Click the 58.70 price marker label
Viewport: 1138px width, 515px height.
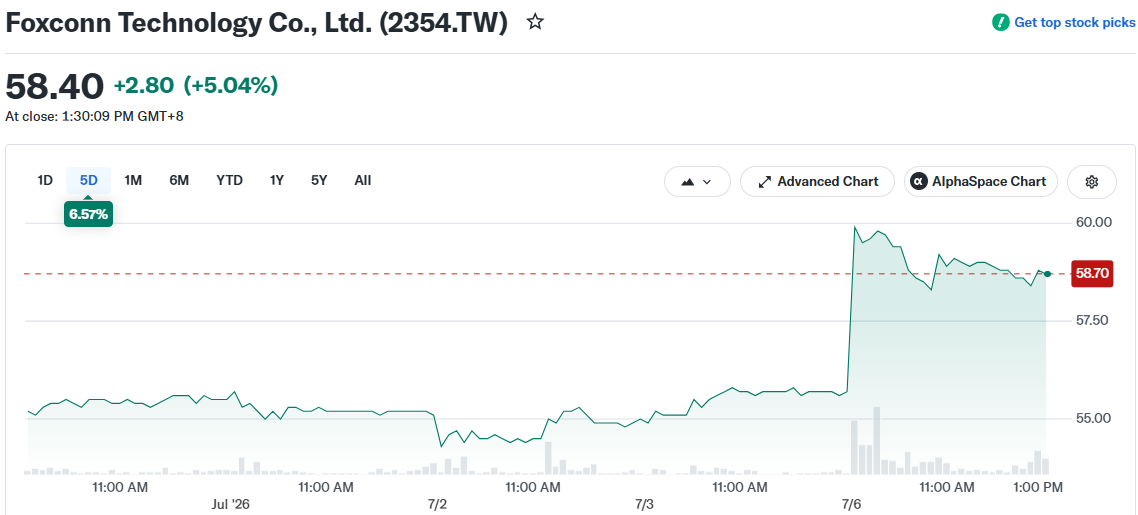[x=1092, y=273]
